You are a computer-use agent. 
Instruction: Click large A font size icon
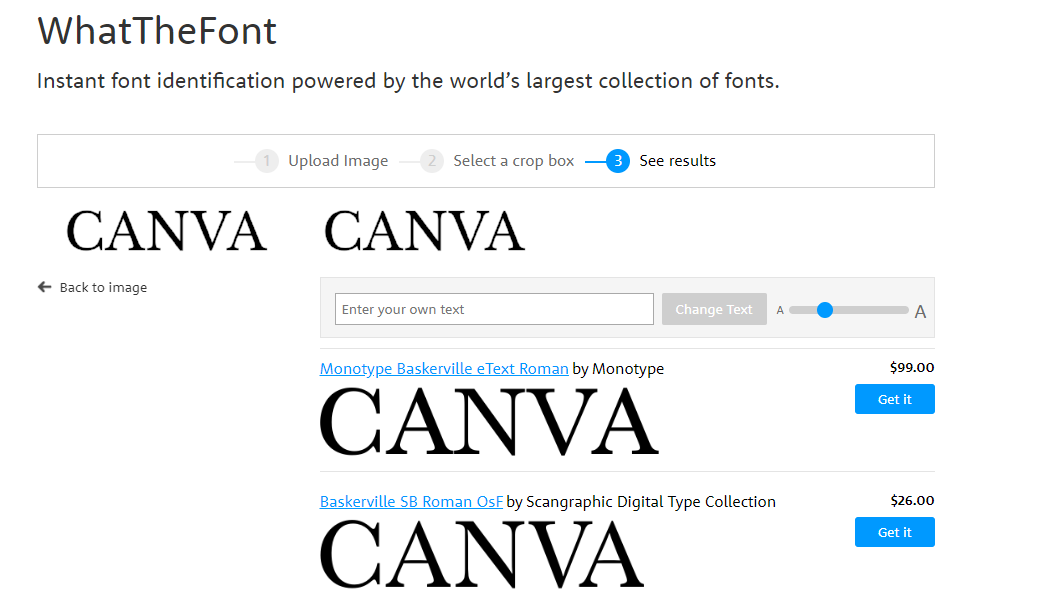click(x=920, y=312)
